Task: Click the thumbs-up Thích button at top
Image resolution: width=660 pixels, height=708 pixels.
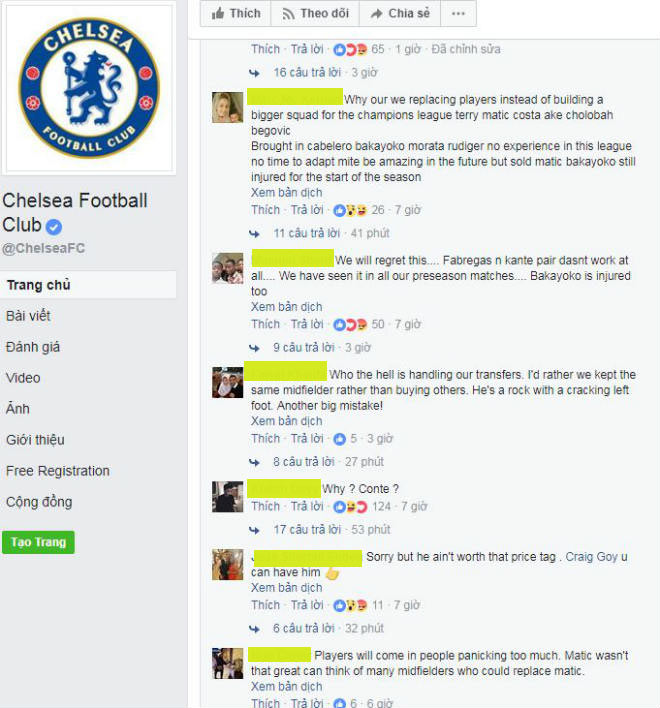Action: pos(236,14)
